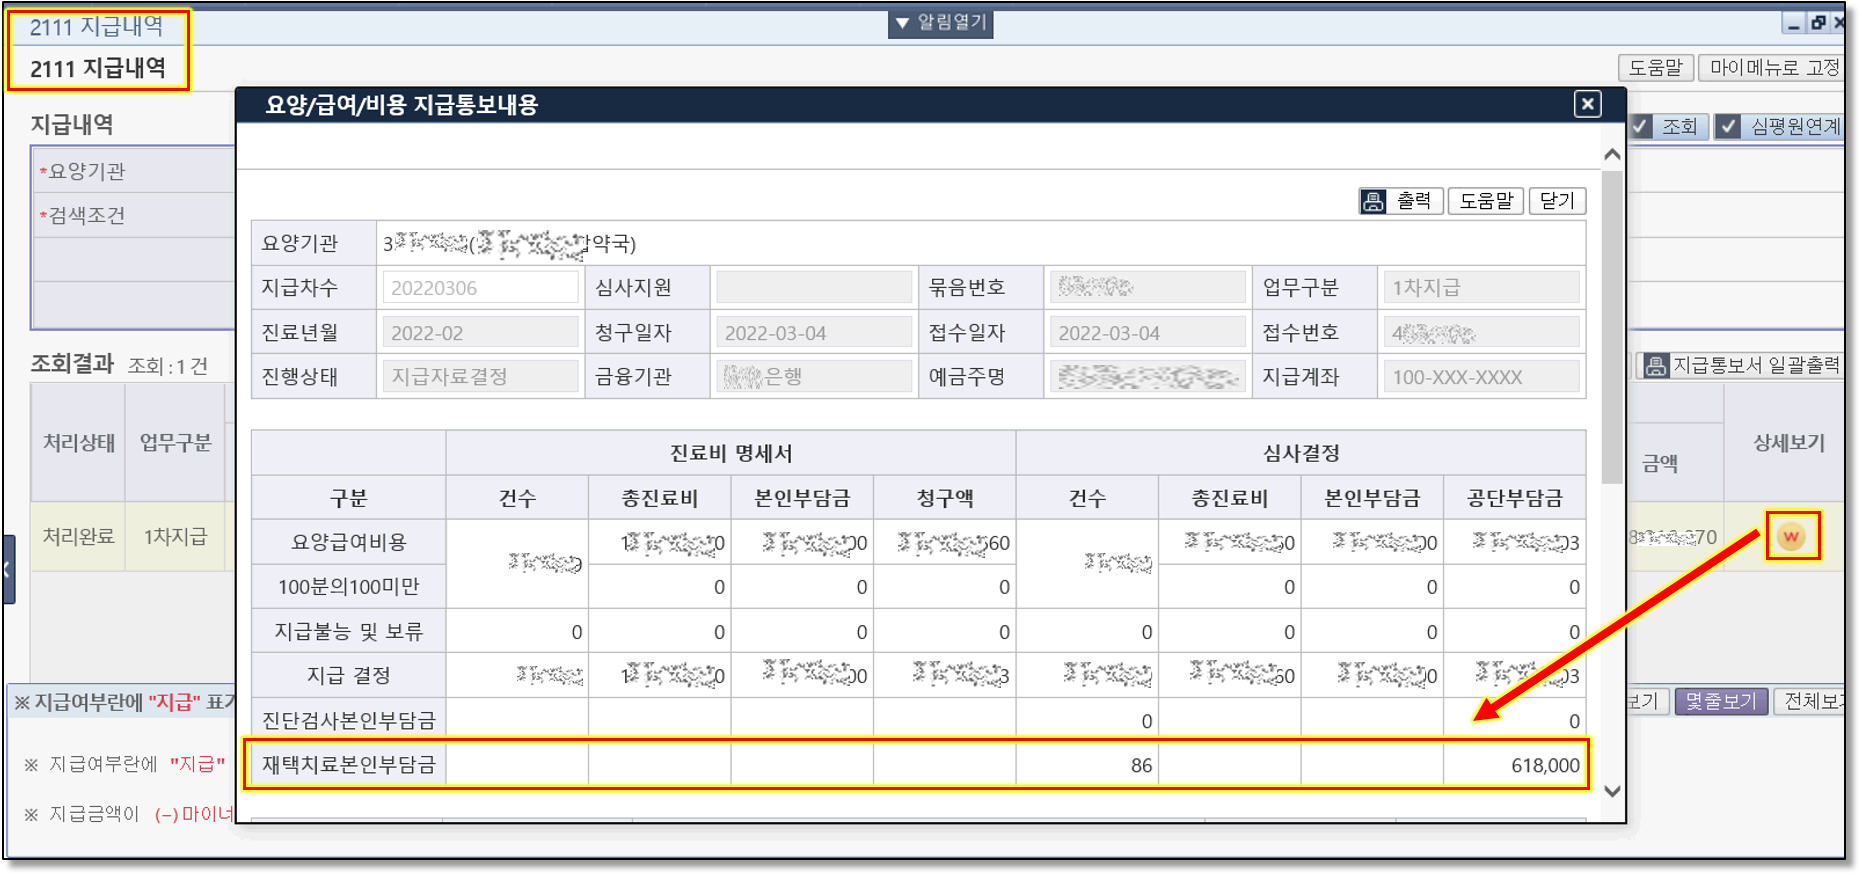The height and width of the screenshot is (876, 1862).
Task: Click the W detail-view icon in 상세보기 column
Action: point(1790,537)
